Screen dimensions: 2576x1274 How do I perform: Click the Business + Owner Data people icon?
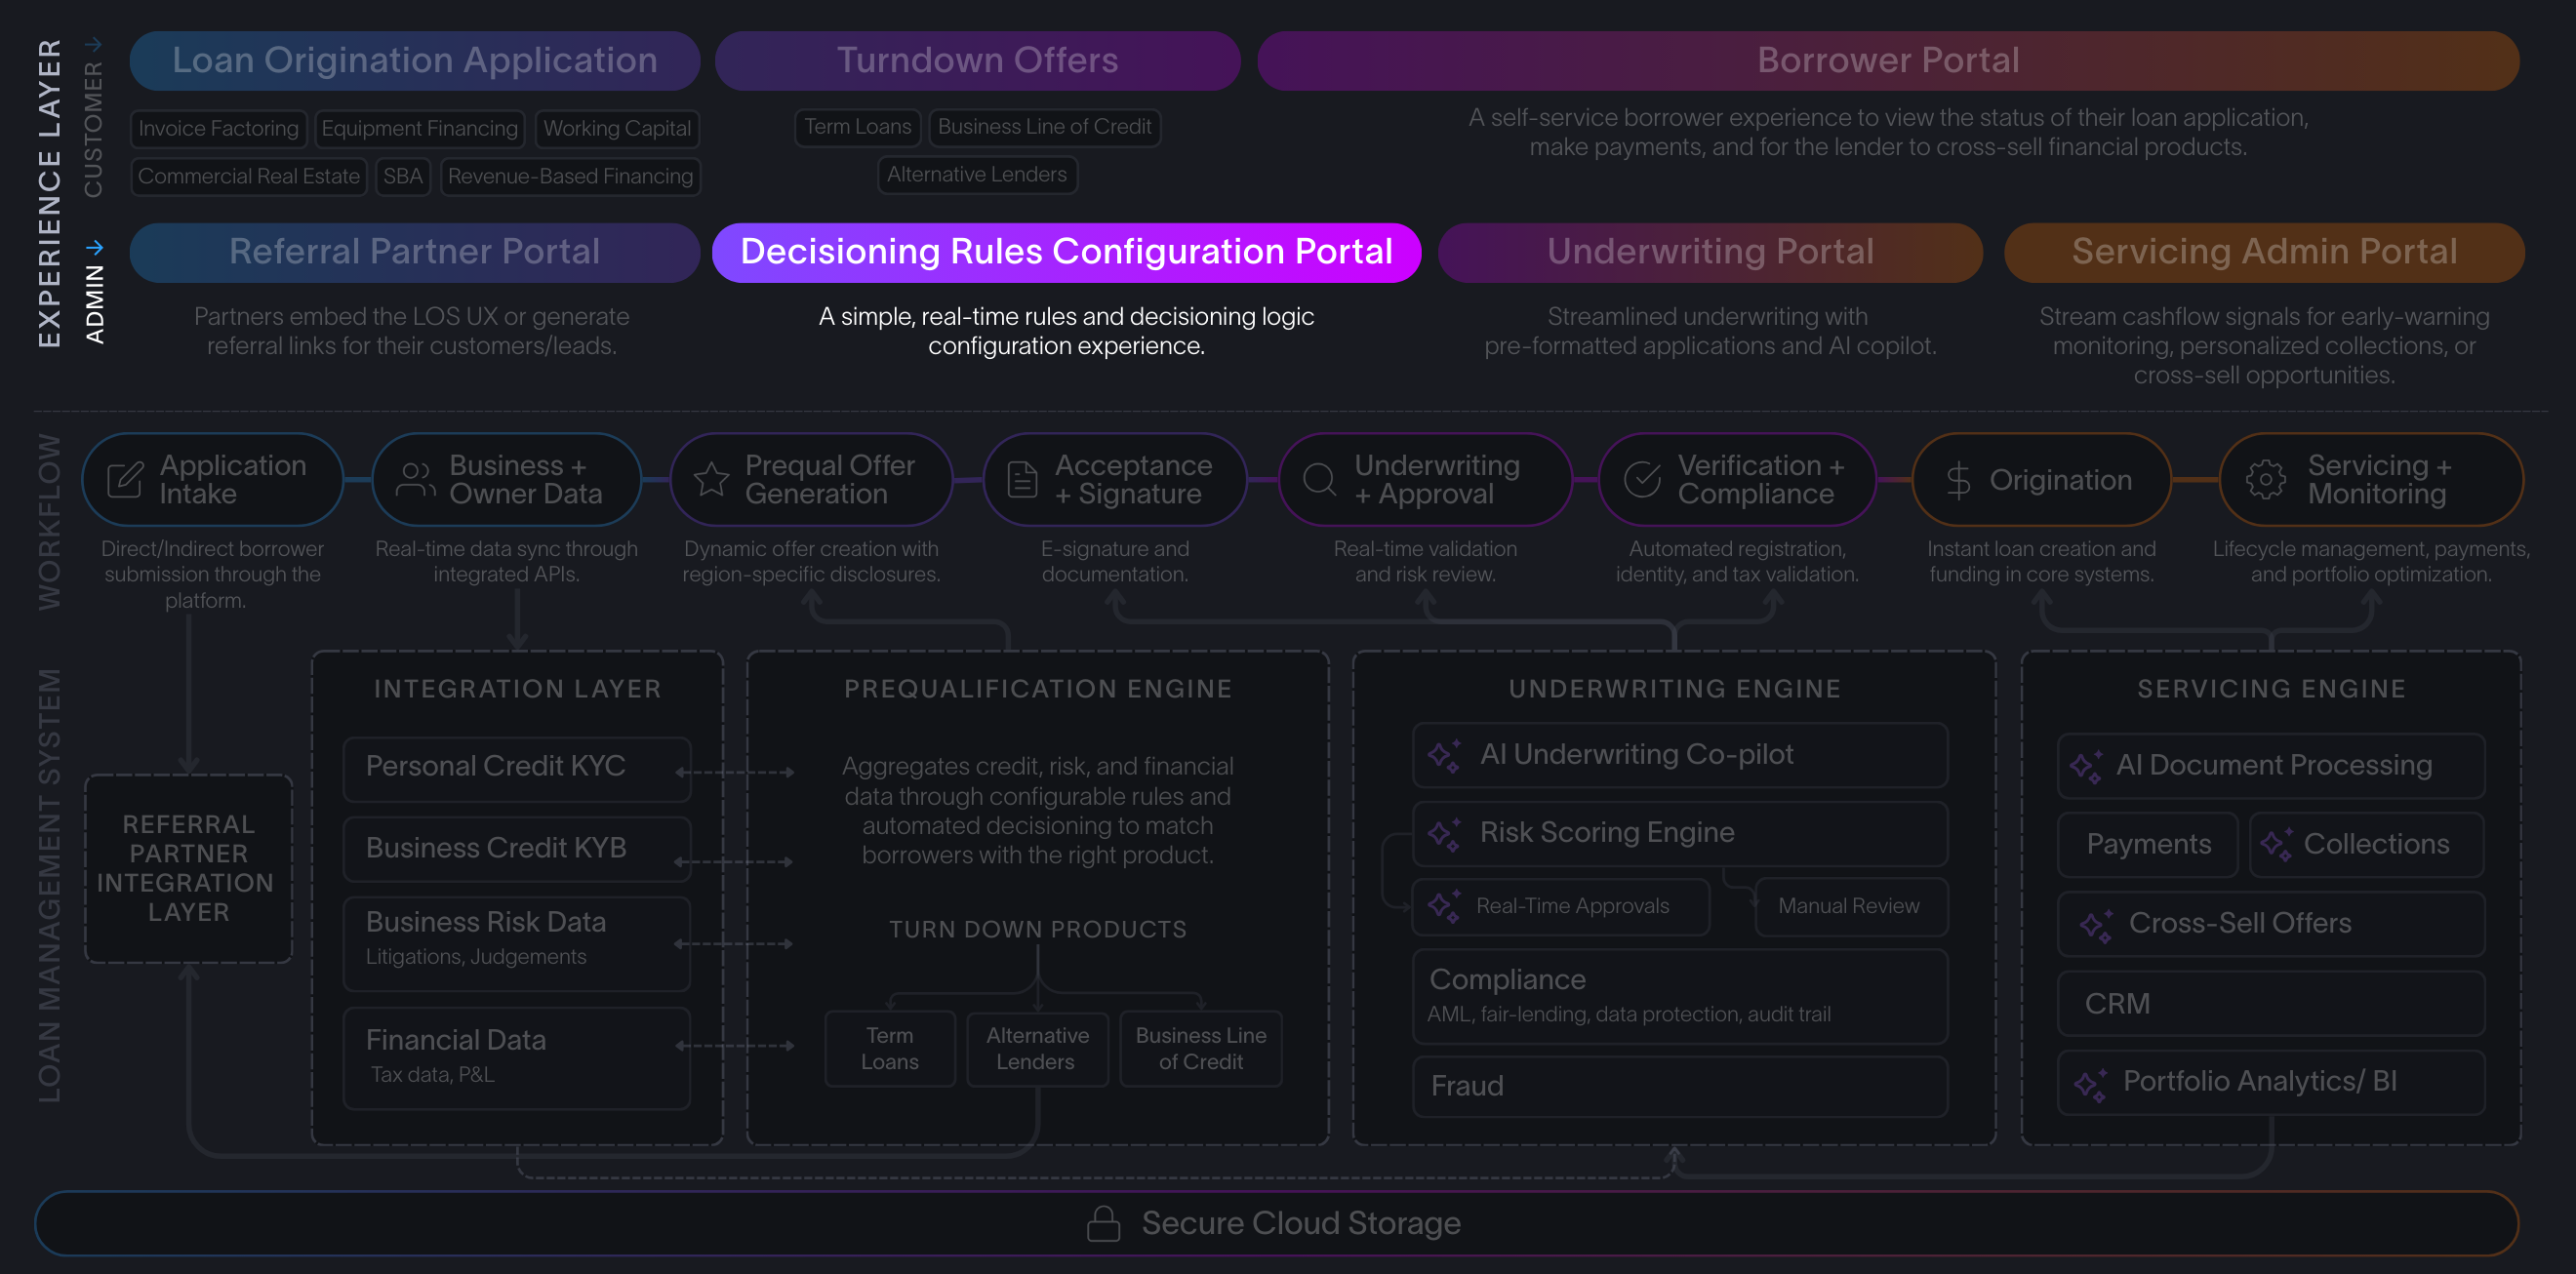413,479
